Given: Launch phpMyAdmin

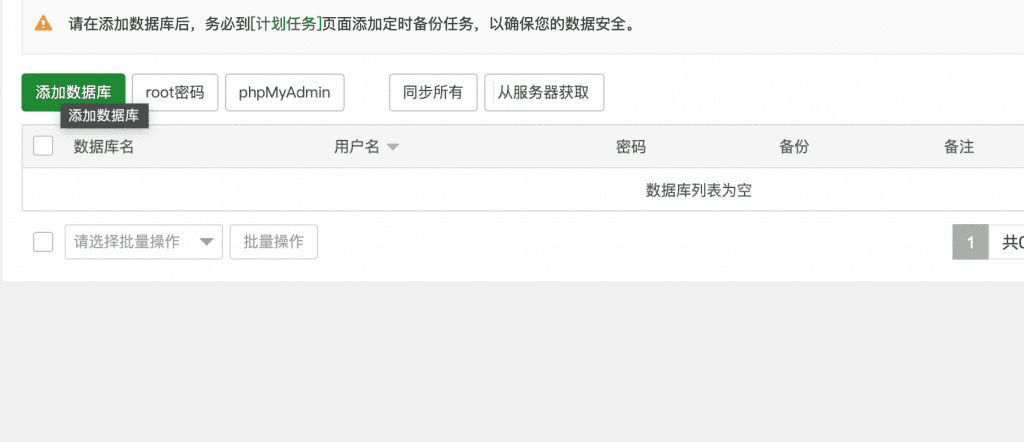Looking at the screenshot, I should click(x=285, y=92).
